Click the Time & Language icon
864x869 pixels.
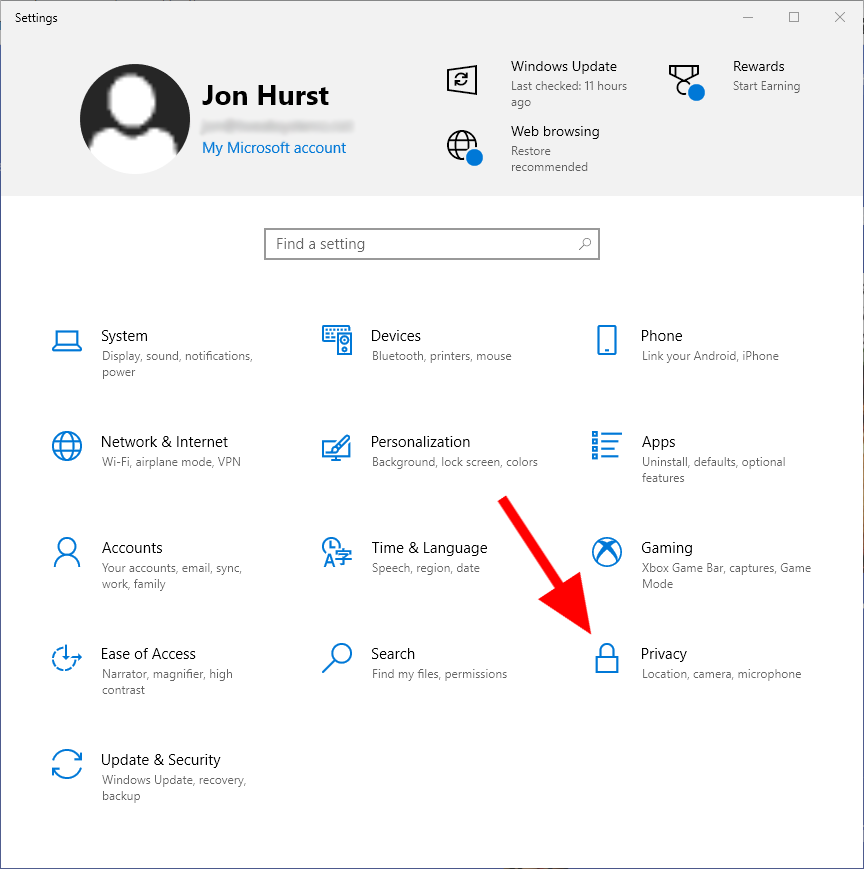click(x=337, y=552)
